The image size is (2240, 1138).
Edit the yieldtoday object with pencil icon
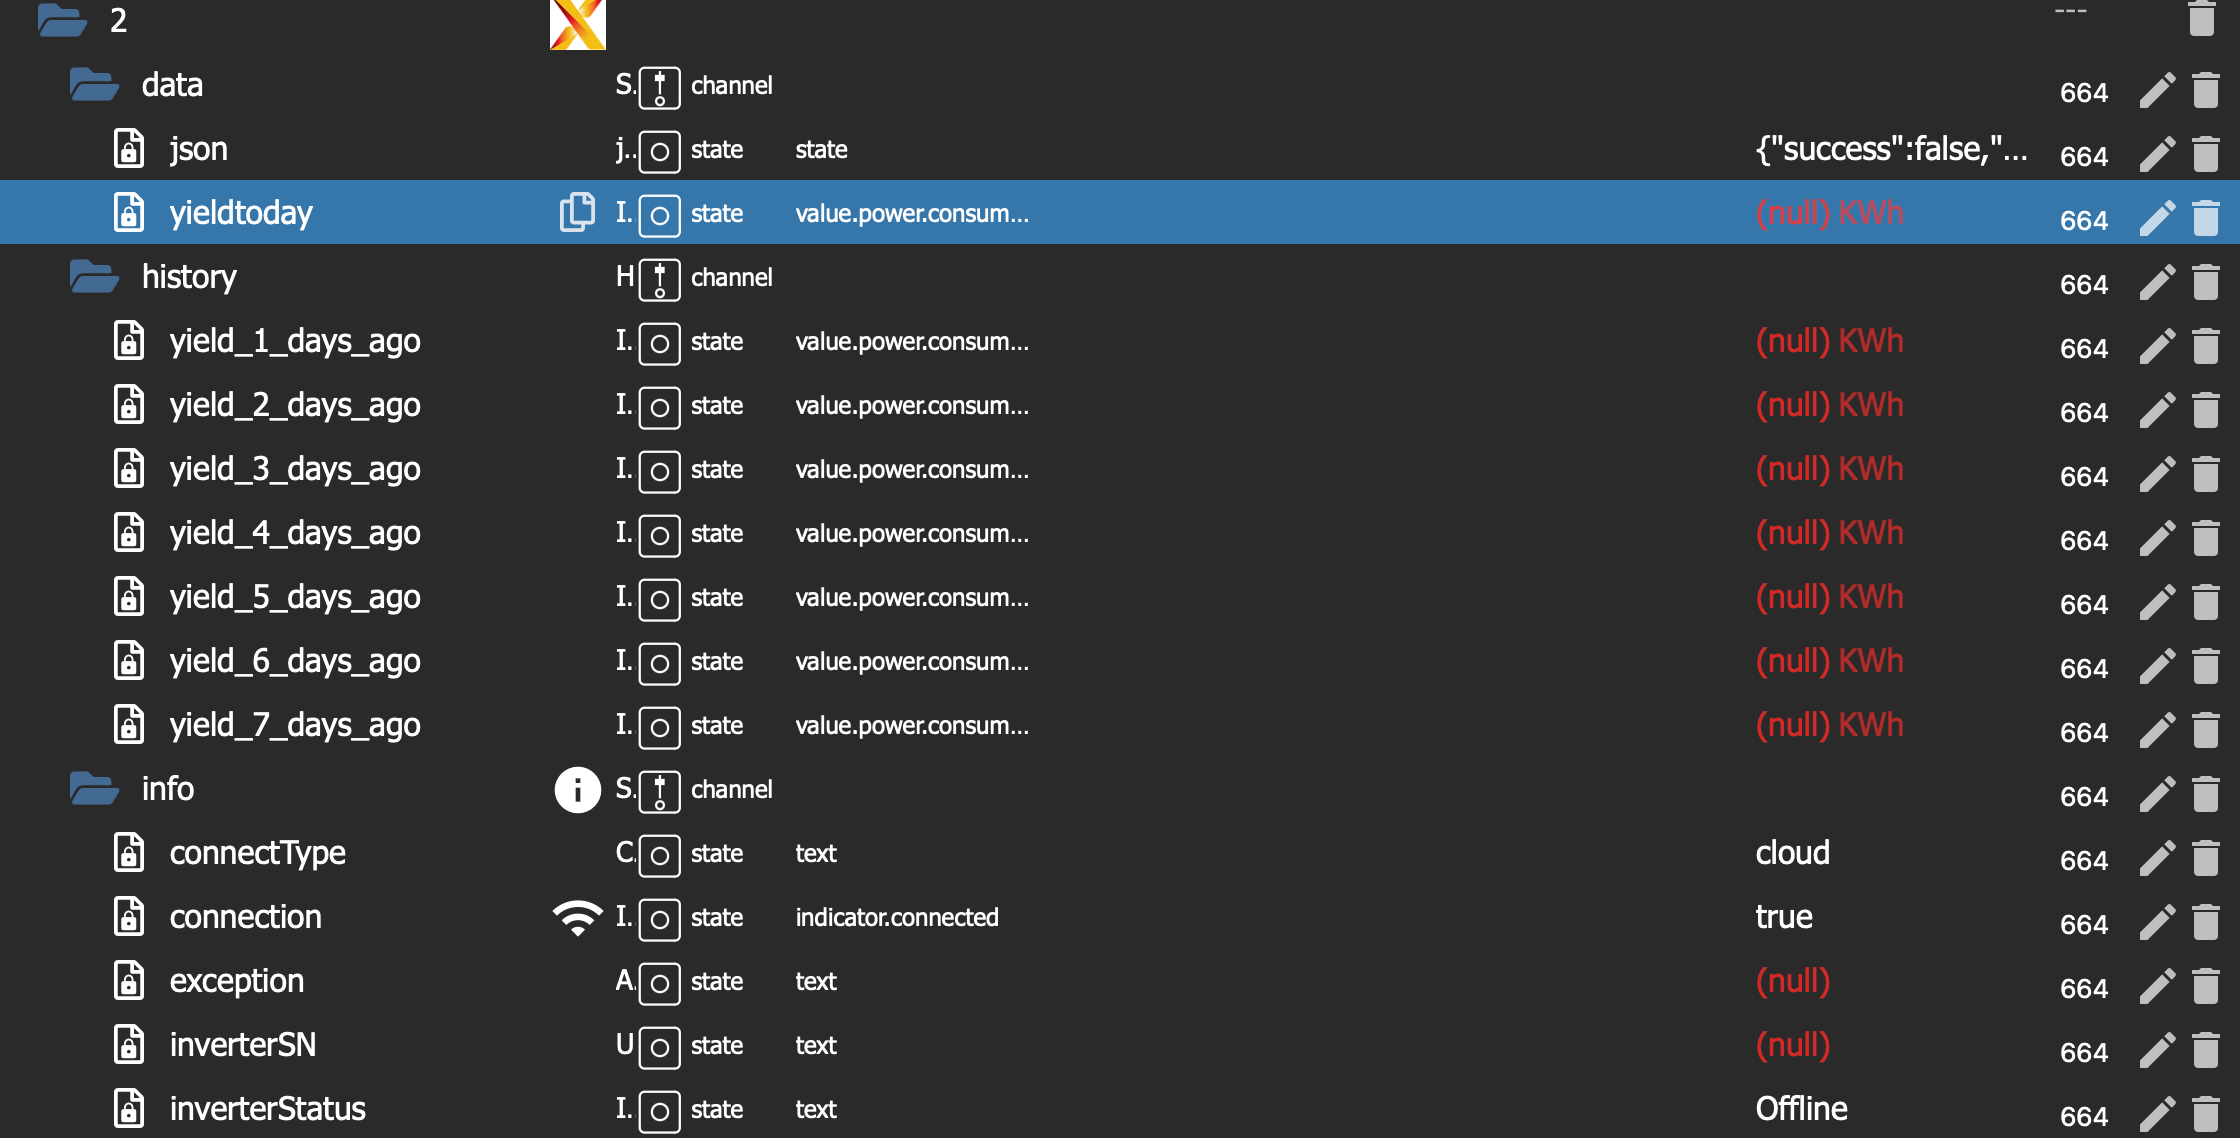point(2157,218)
